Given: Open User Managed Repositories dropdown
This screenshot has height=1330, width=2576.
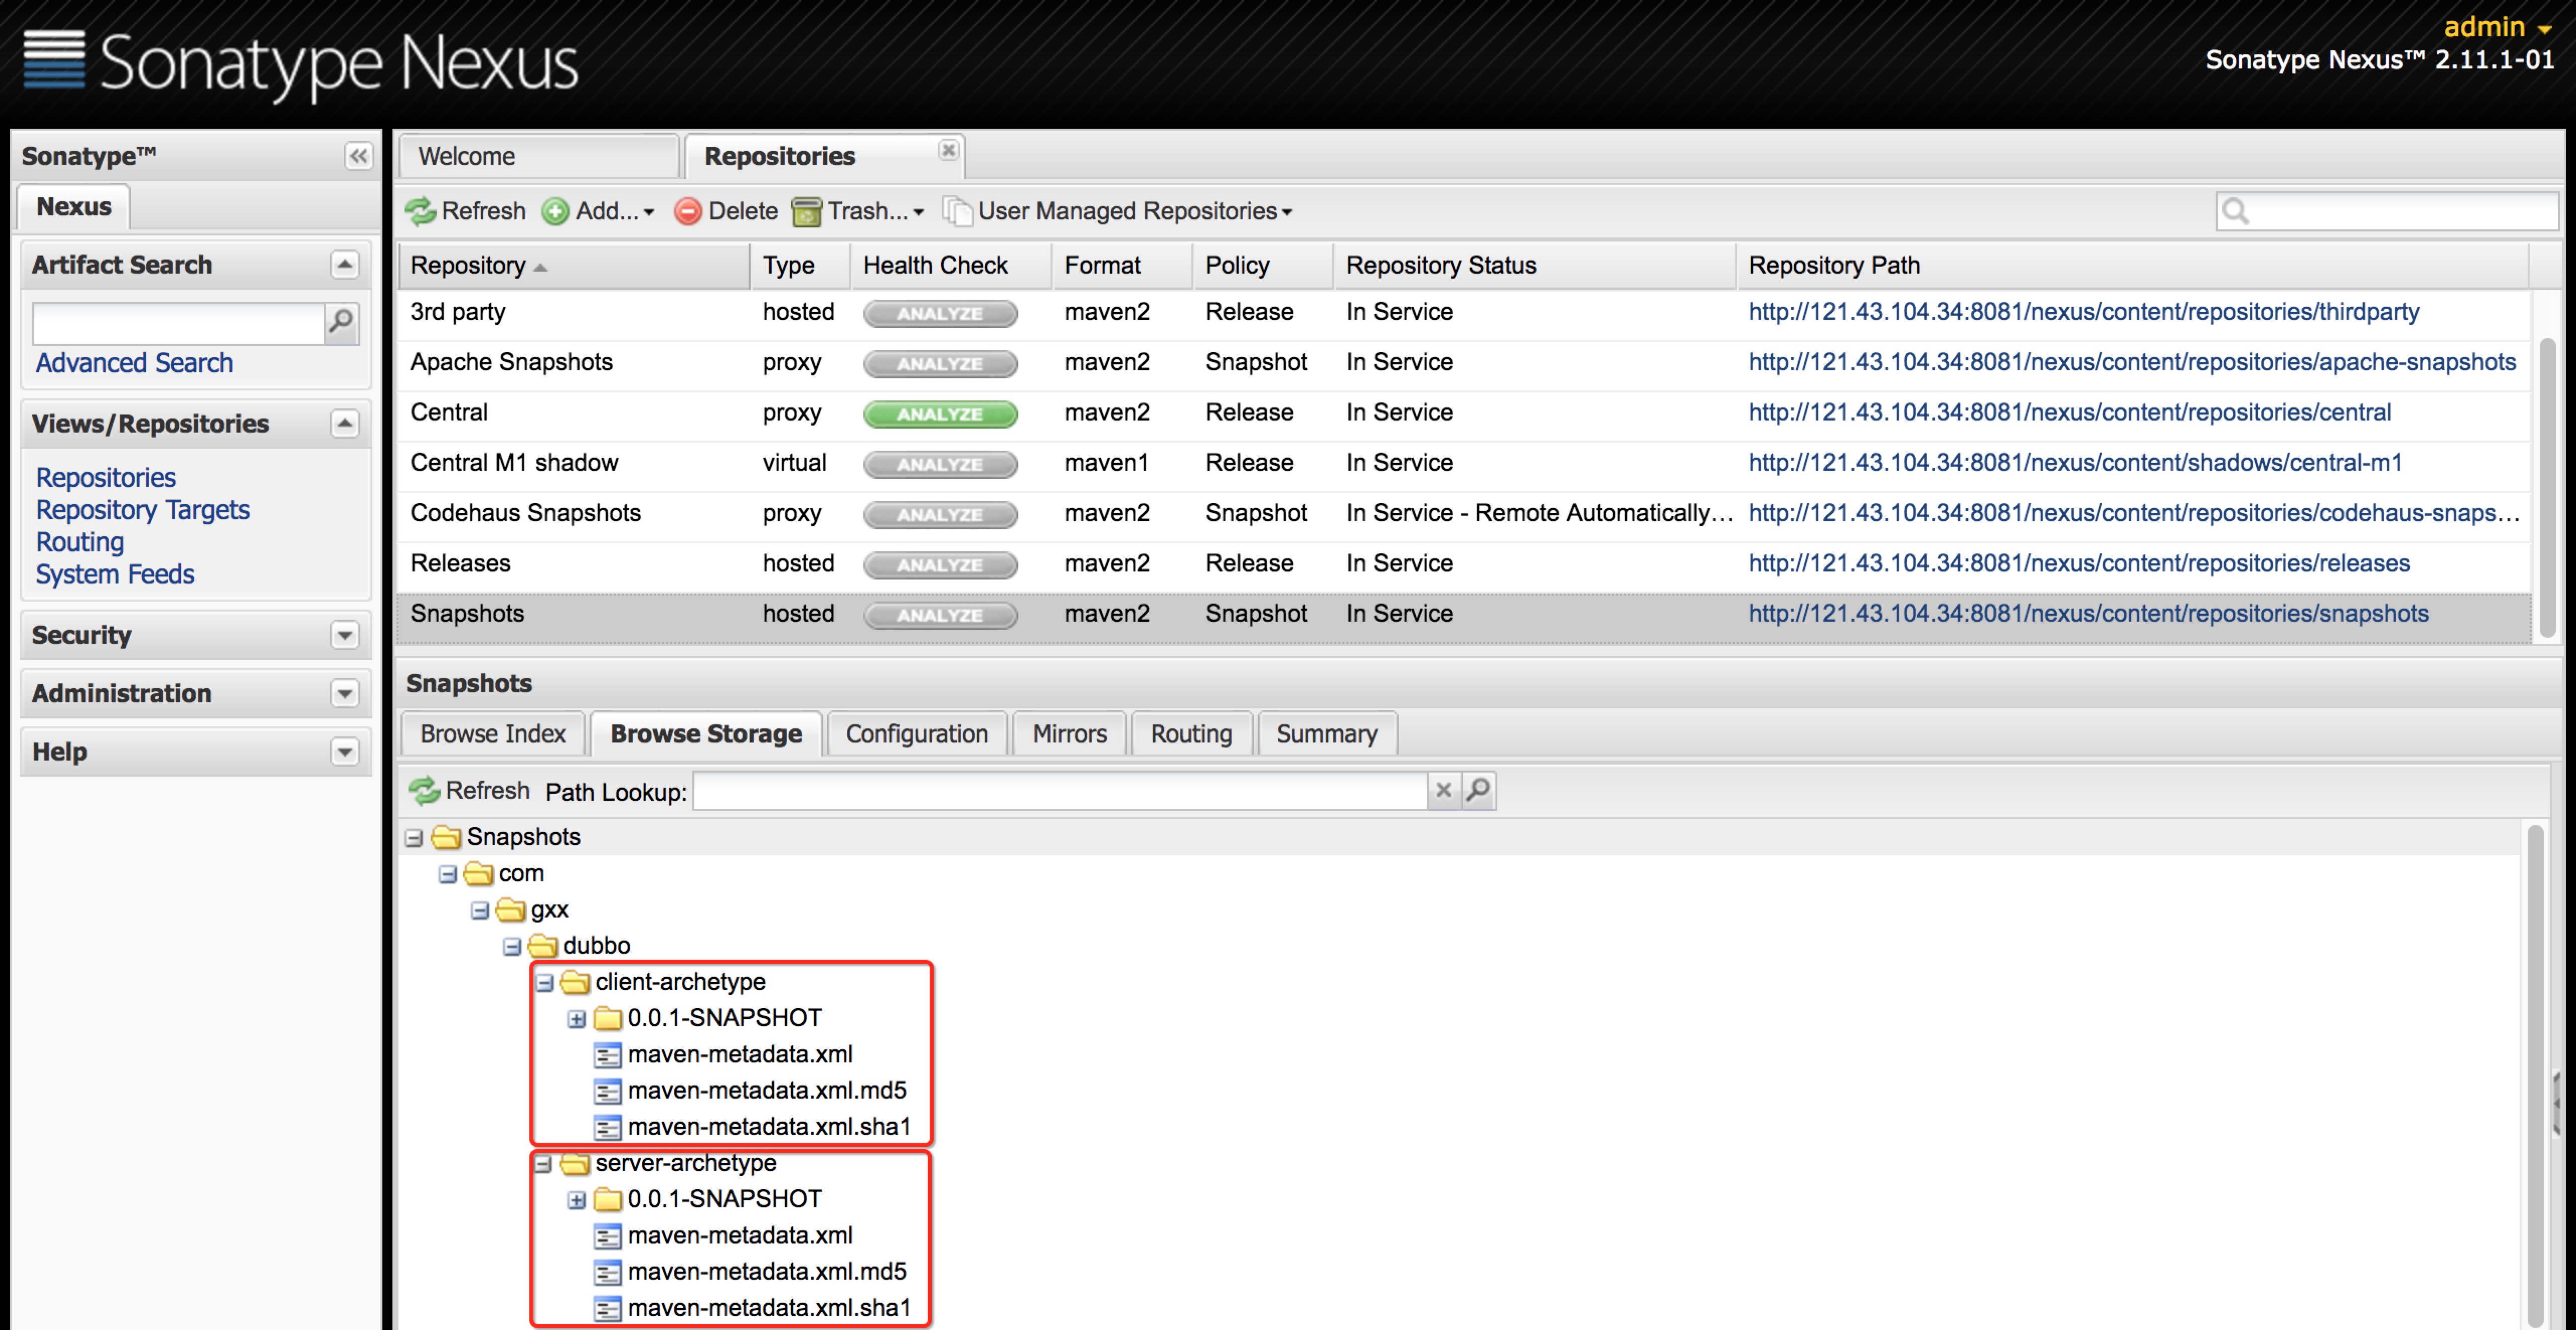Looking at the screenshot, I should click(1118, 211).
